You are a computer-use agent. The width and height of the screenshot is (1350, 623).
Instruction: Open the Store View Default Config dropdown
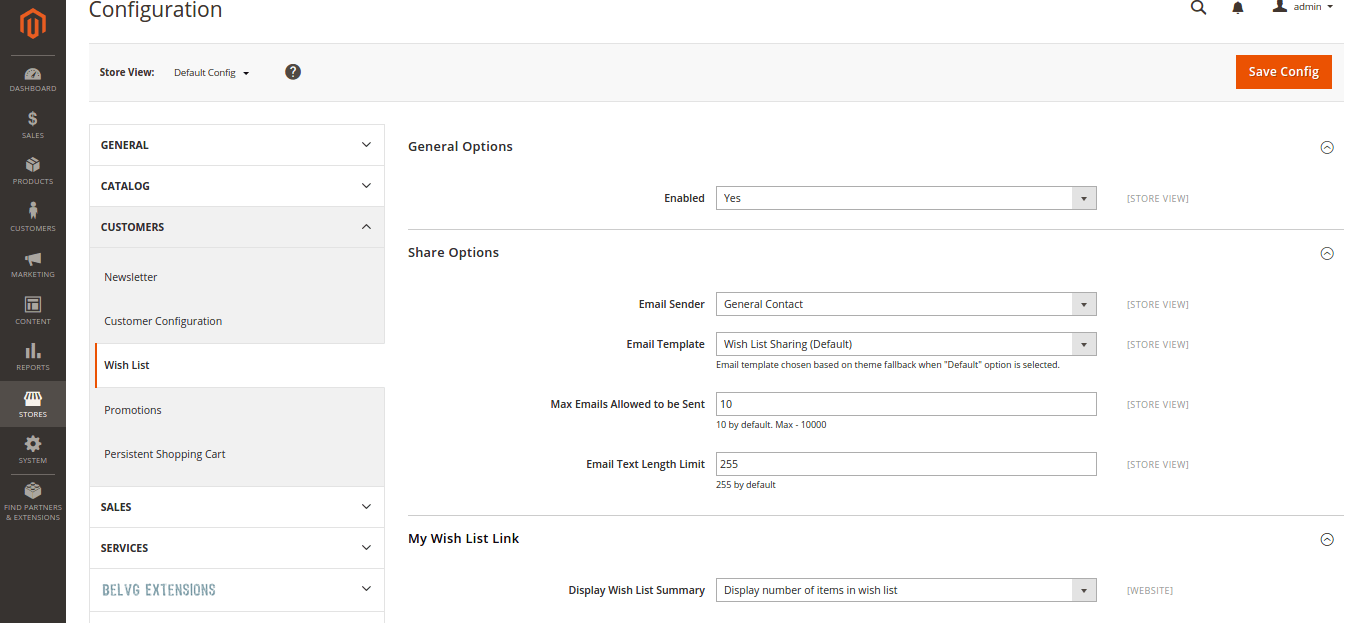coord(211,73)
